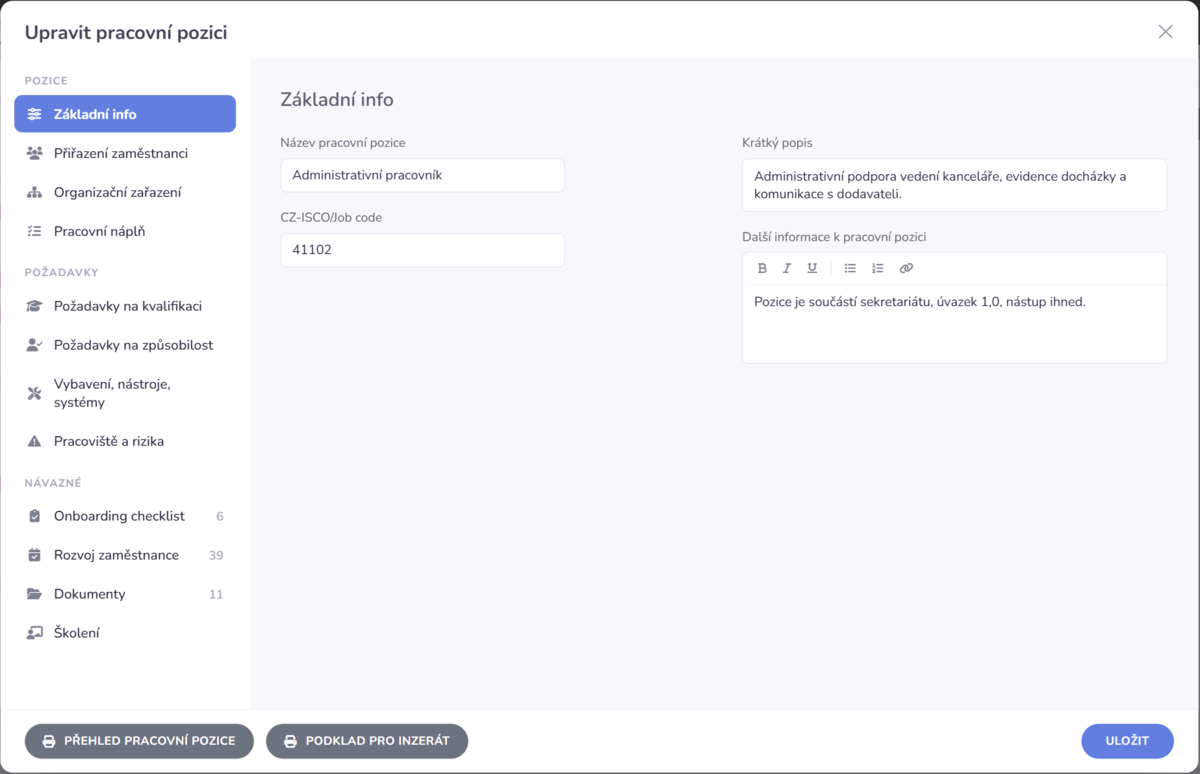Image resolution: width=1200 pixels, height=774 pixels.
Task: Click the folder icon for Dokumenty
Action: [35, 594]
